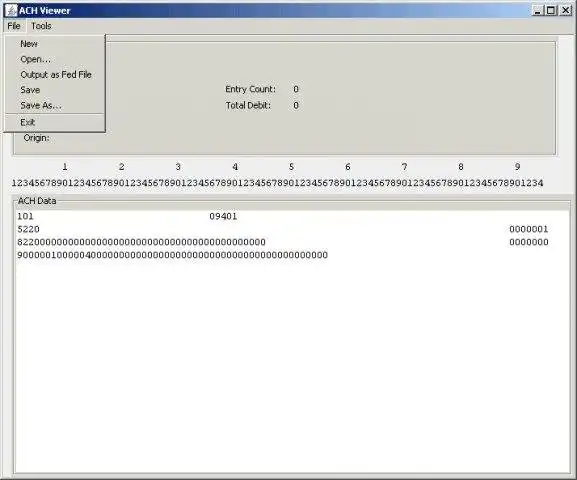Click the Entry Count label

(x=250, y=89)
